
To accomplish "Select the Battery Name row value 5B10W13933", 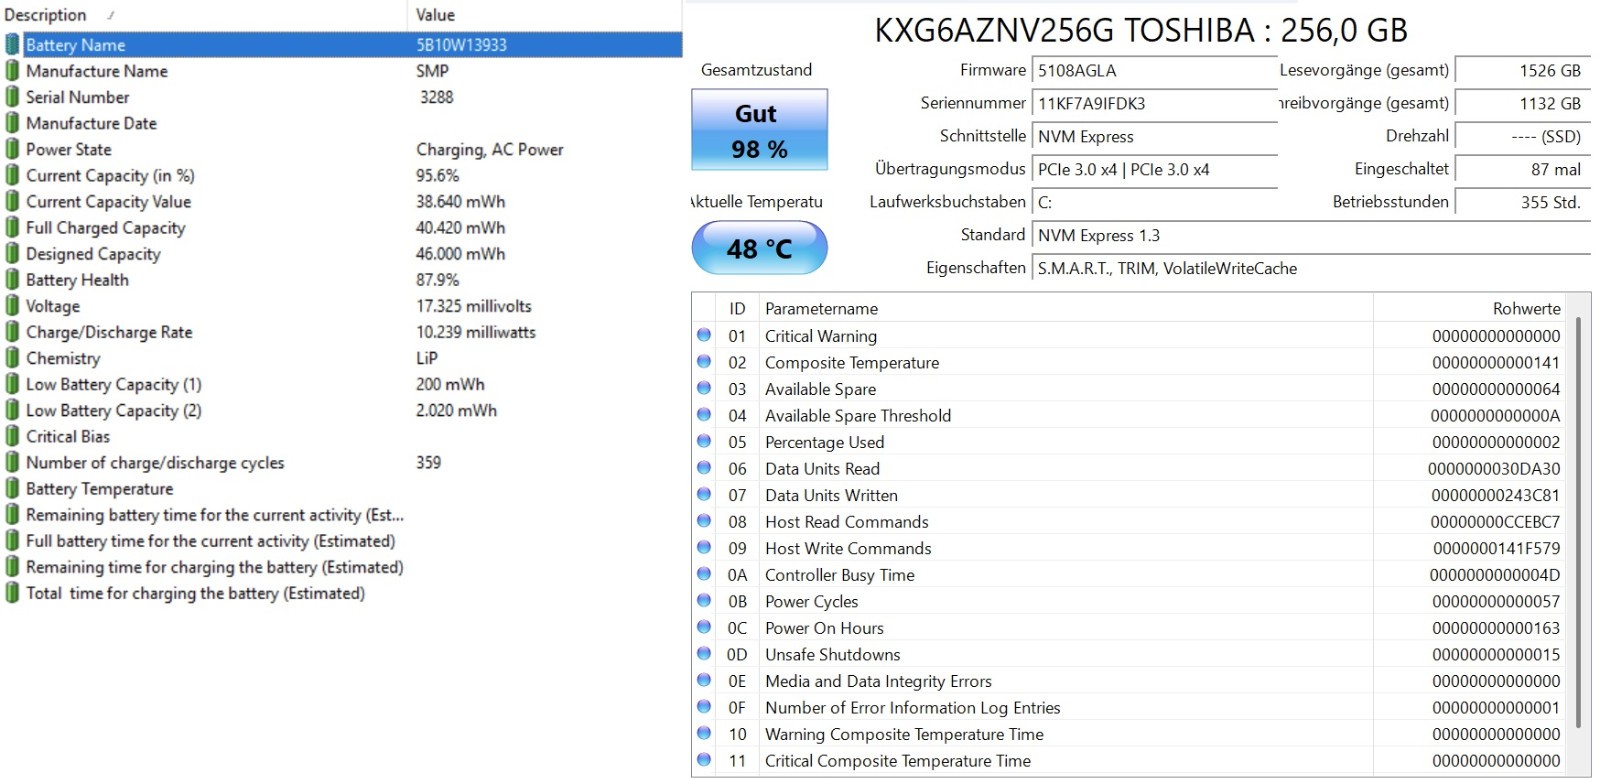I will 461,44.
